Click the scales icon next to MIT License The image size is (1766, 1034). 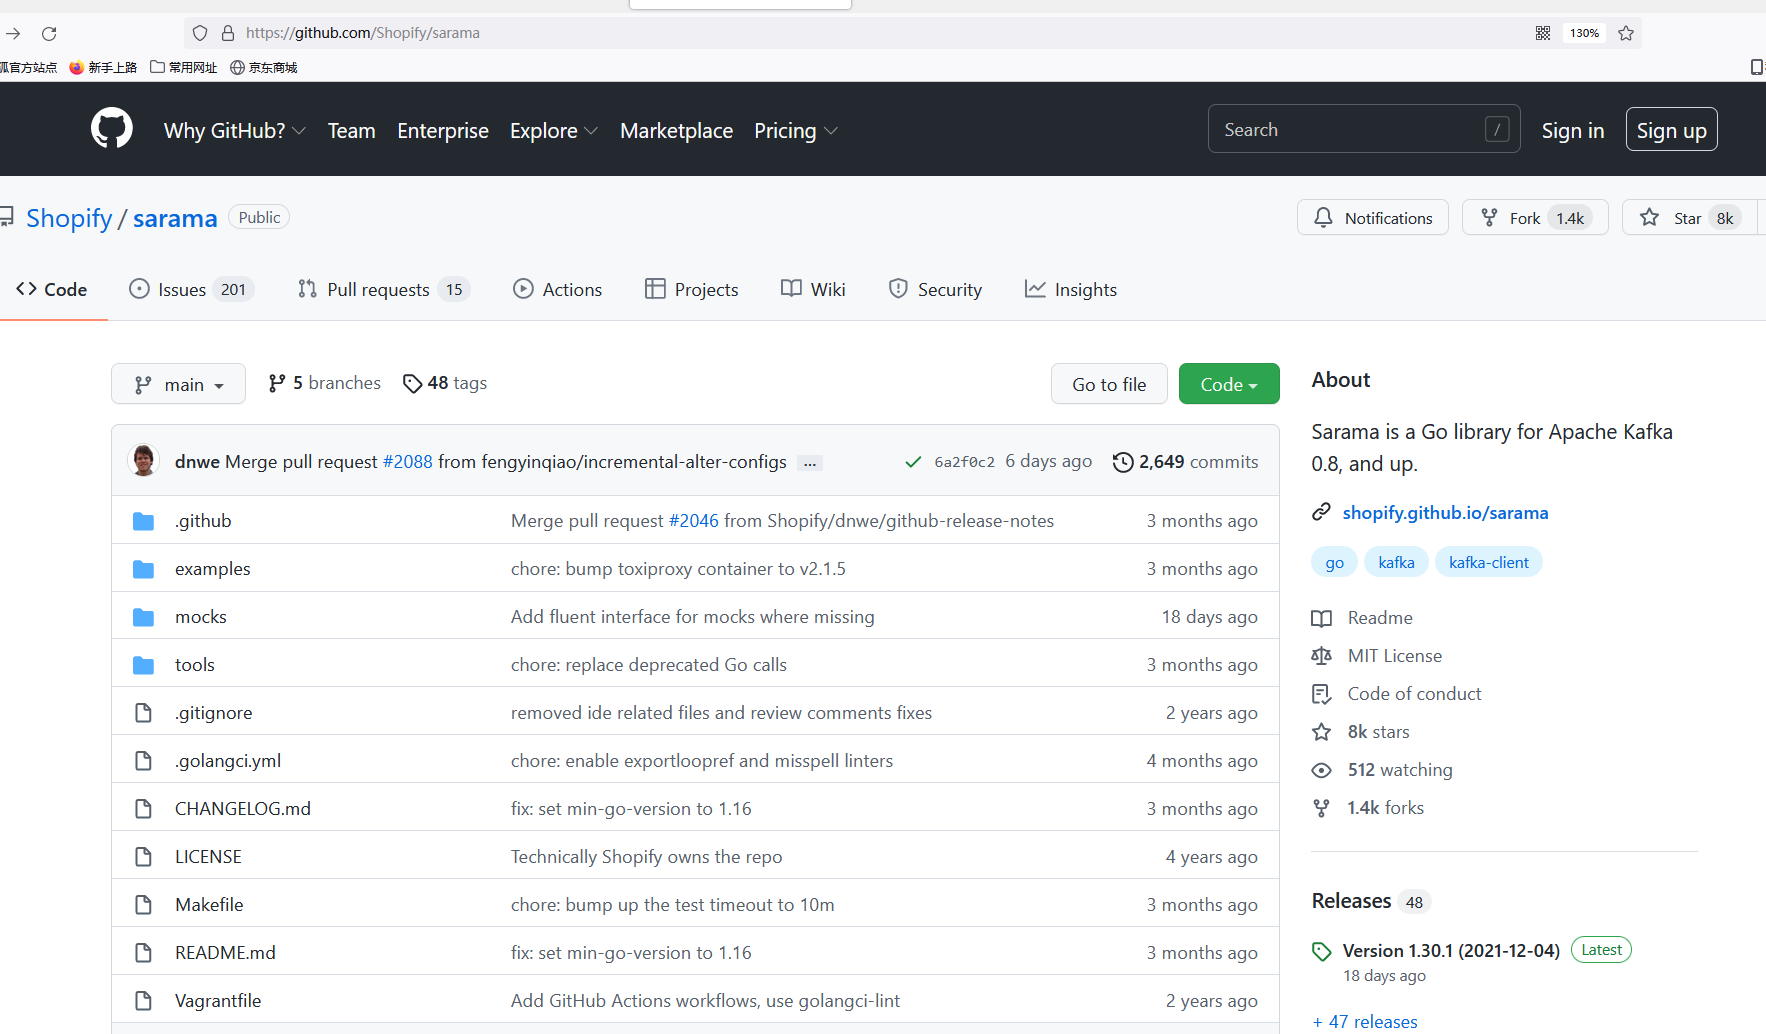[x=1321, y=656]
